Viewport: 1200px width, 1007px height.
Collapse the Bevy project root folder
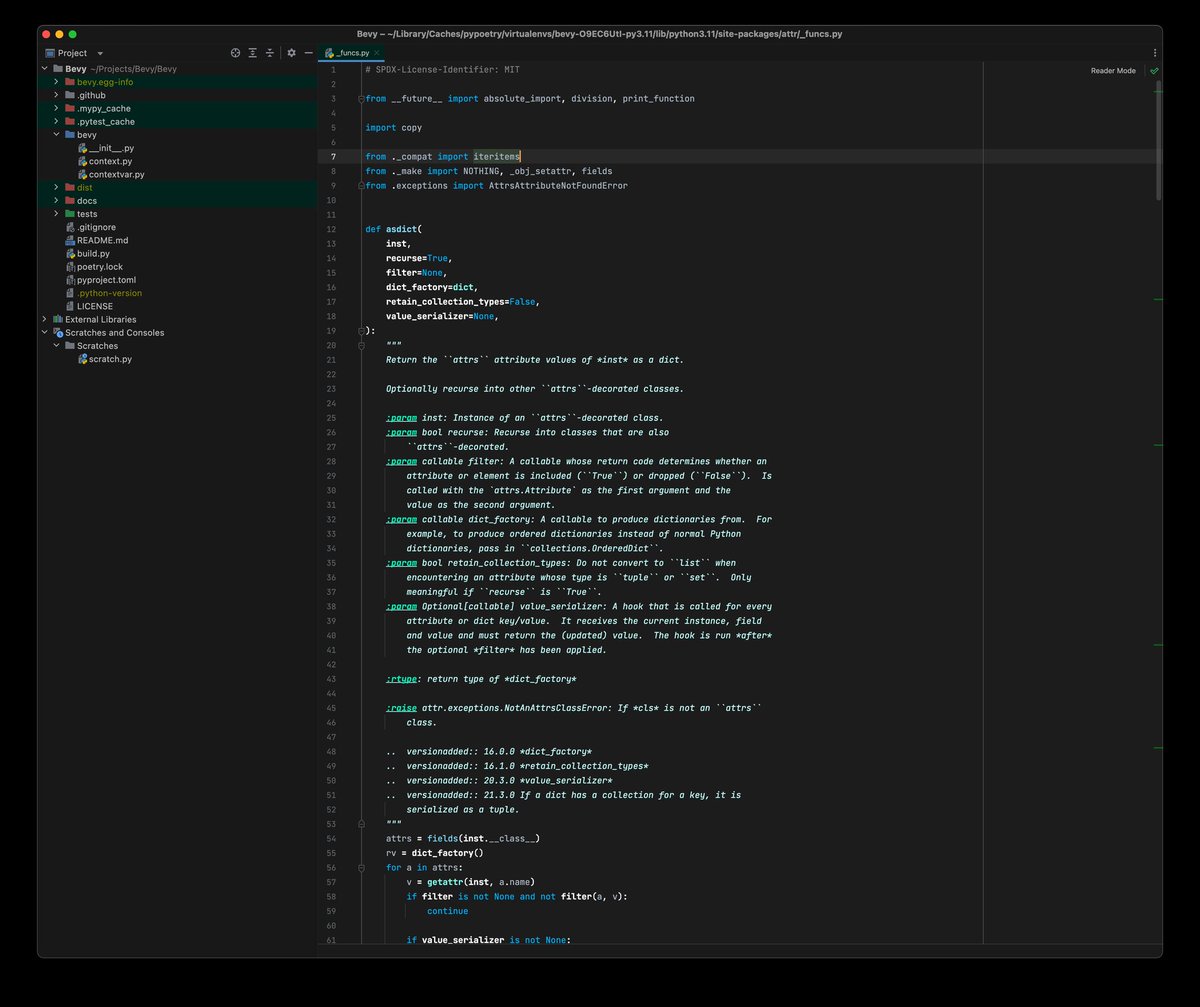tap(44, 69)
